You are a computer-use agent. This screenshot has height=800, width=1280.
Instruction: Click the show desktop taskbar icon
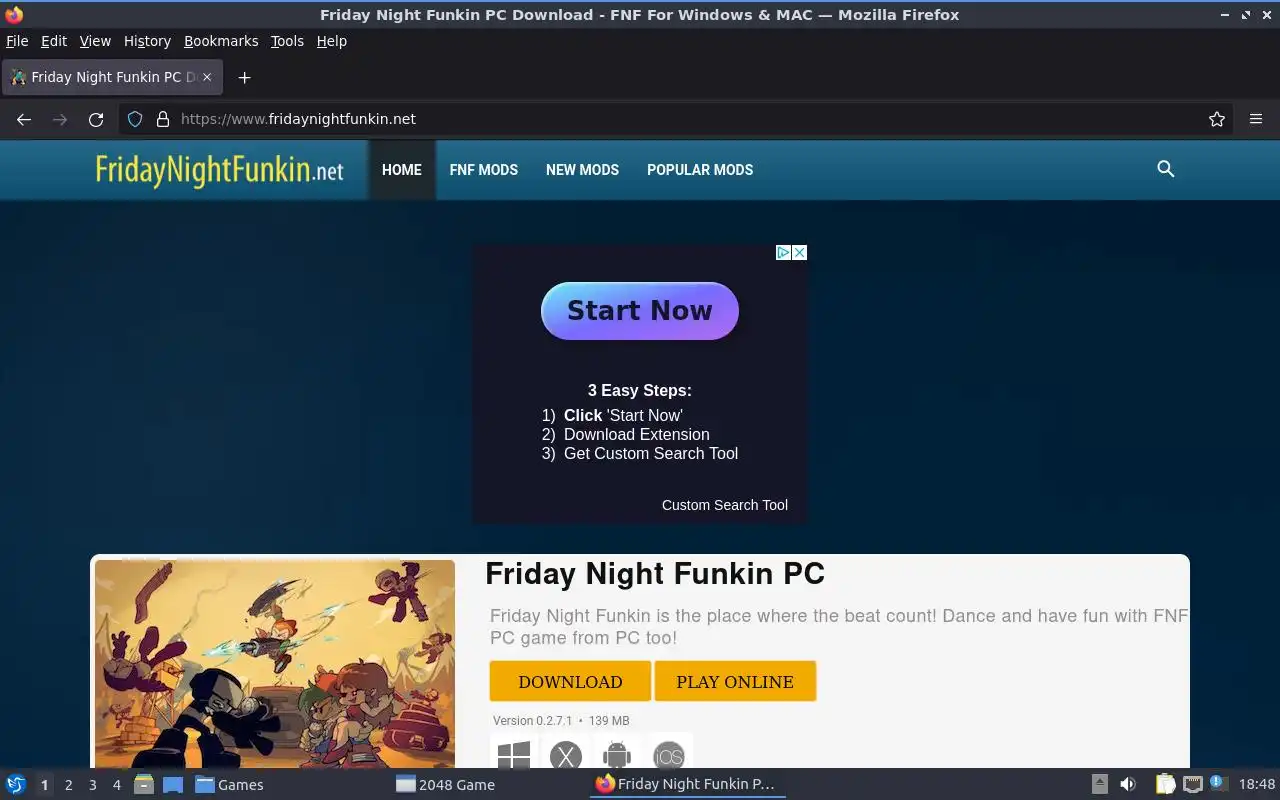[172, 785]
